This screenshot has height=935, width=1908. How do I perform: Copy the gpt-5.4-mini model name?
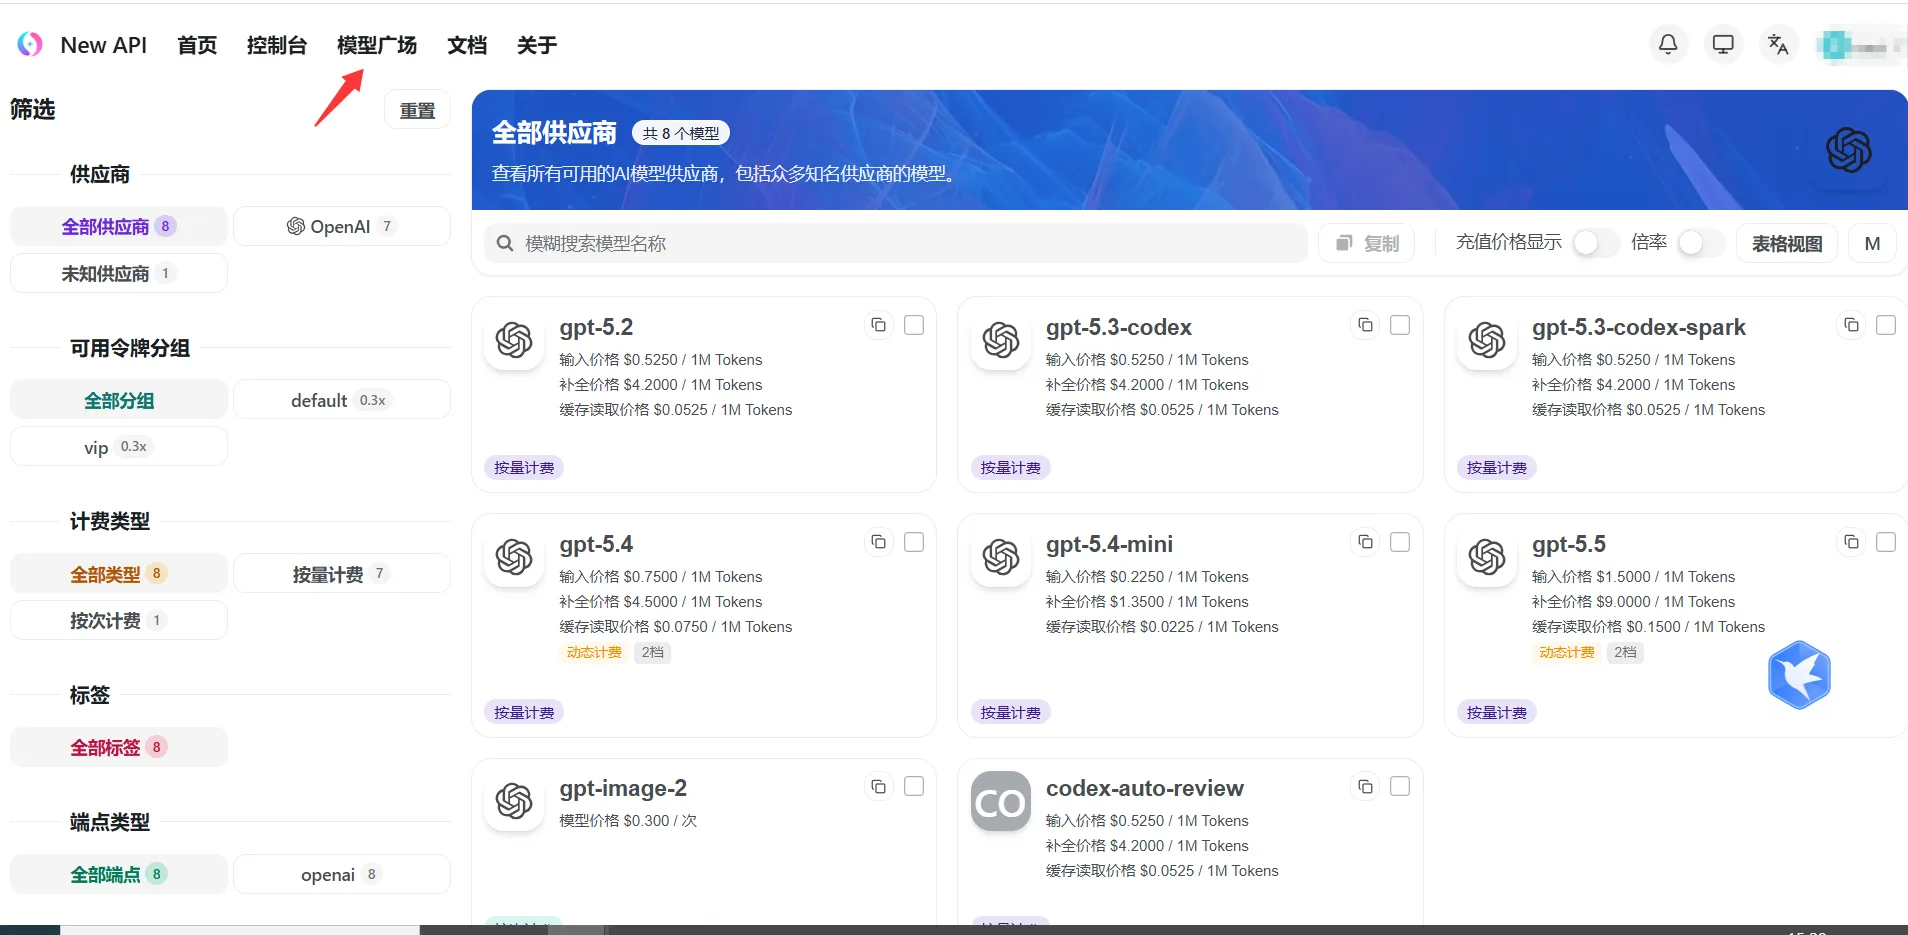pyautogui.click(x=1365, y=542)
